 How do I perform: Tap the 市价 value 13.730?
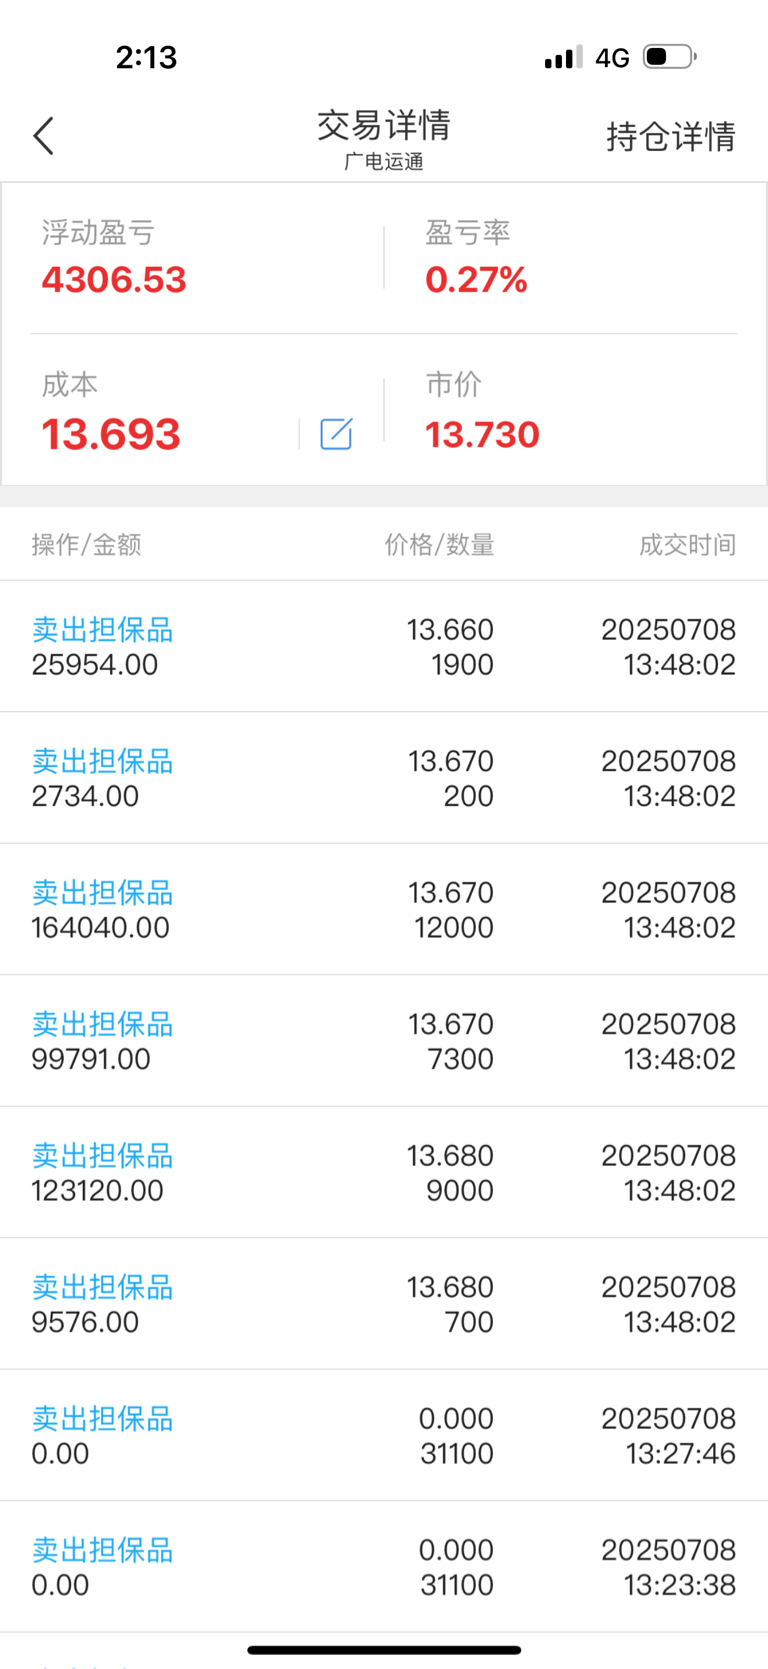click(x=482, y=435)
